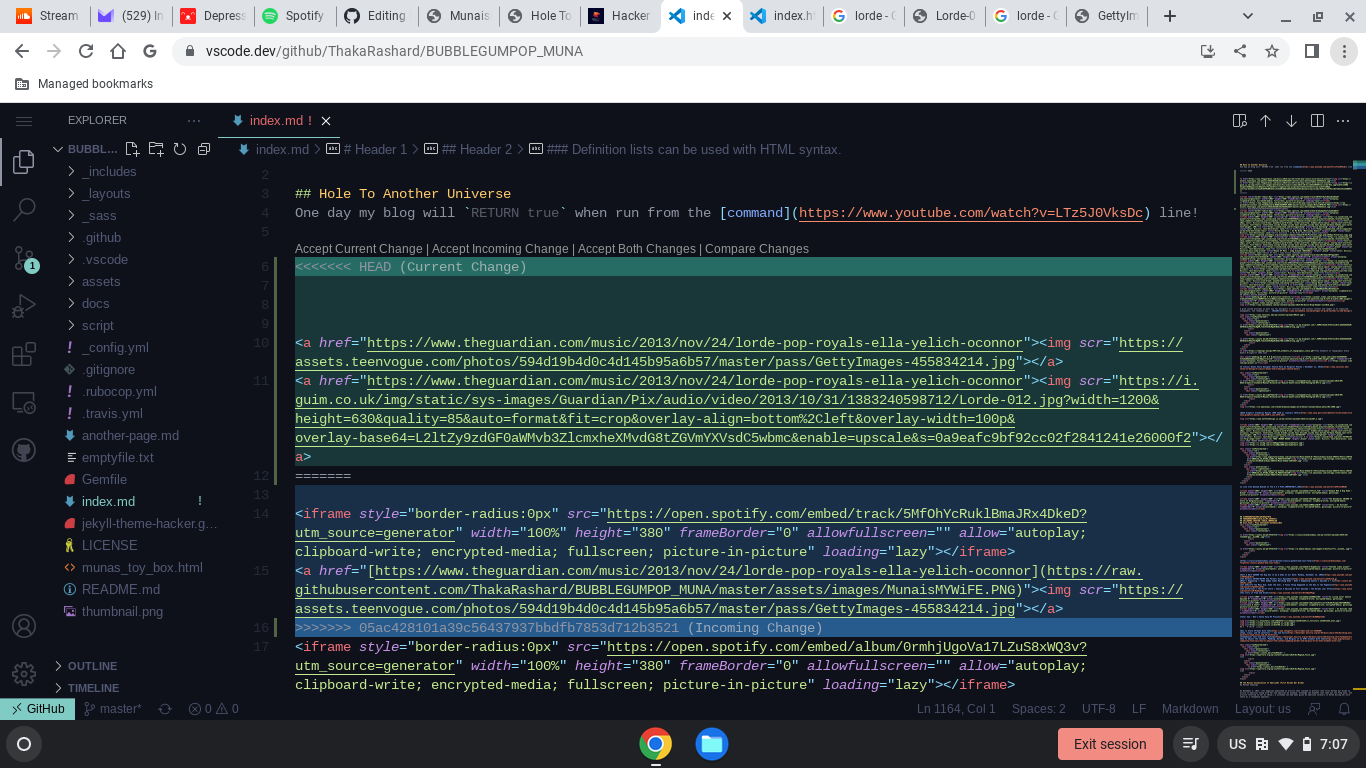Click Accept Incoming Change
The image size is (1366, 768).
pos(500,249)
